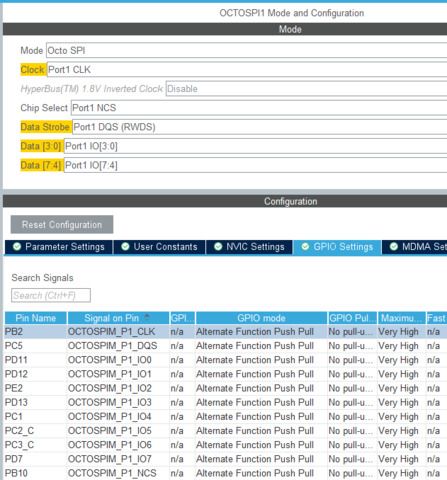The image size is (447, 480).
Task: Sort by the Signal on Pin column header
Action: coord(118,318)
